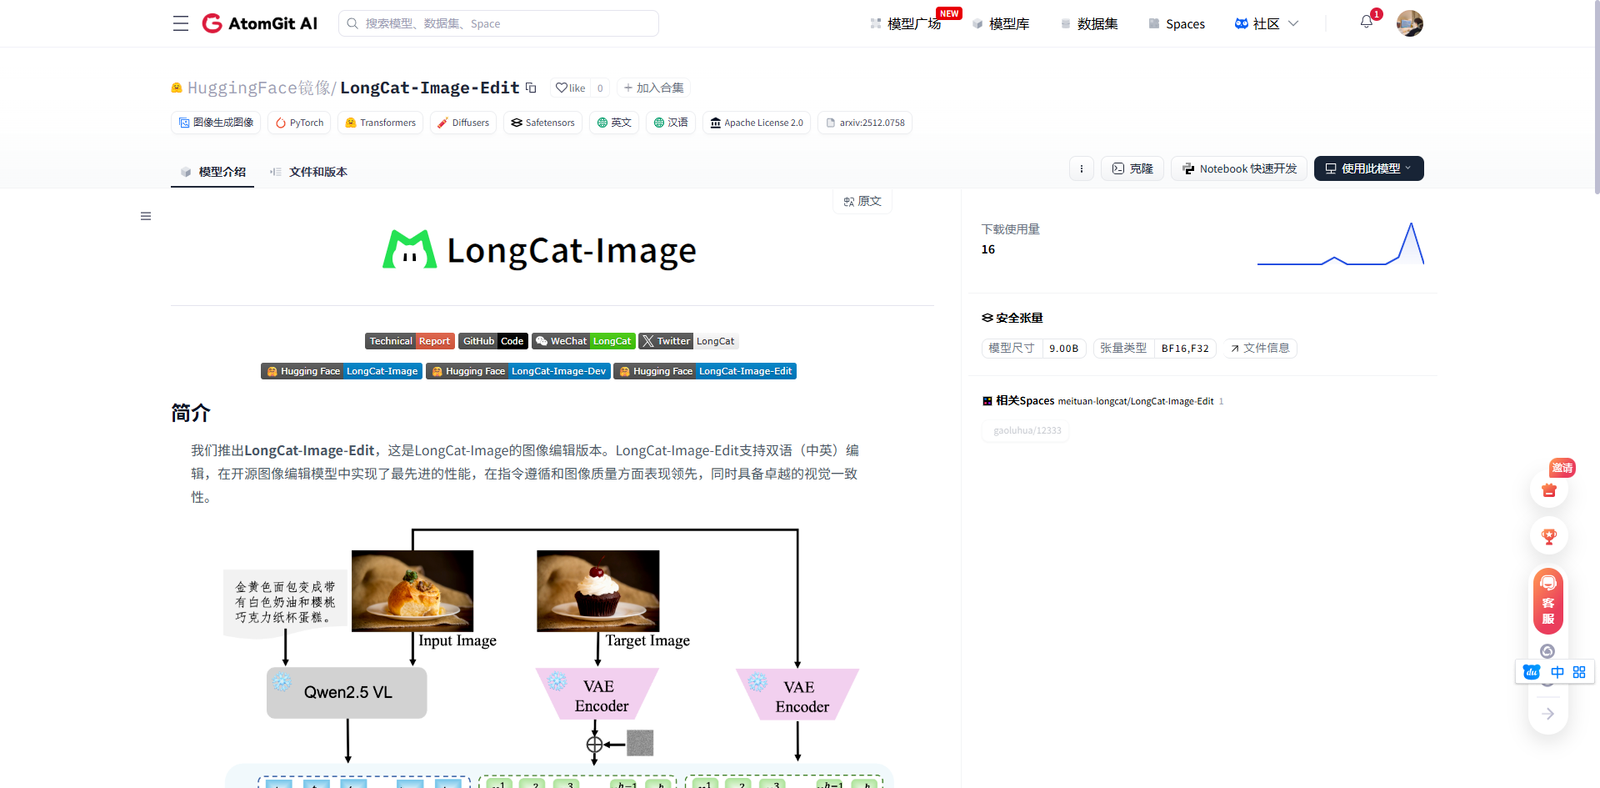
Task: Open the user avatar profile menu
Action: click(x=1410, y=23)
